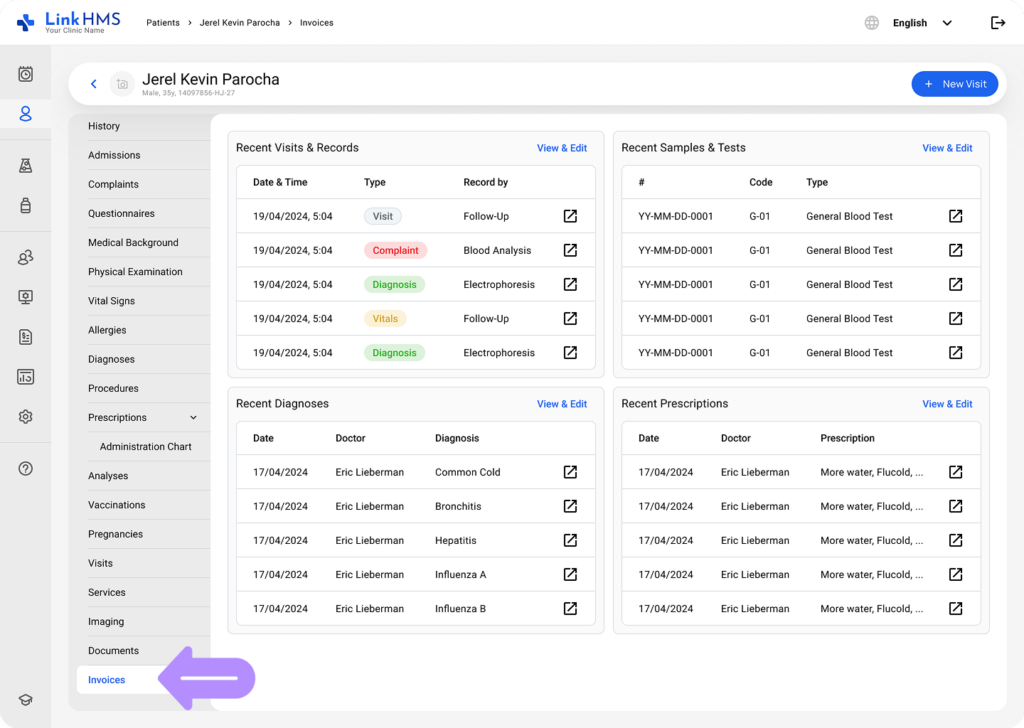Click the Diagnoses menu entry
The height and width of the screenshot is (728, 1024).
[112, 359]
